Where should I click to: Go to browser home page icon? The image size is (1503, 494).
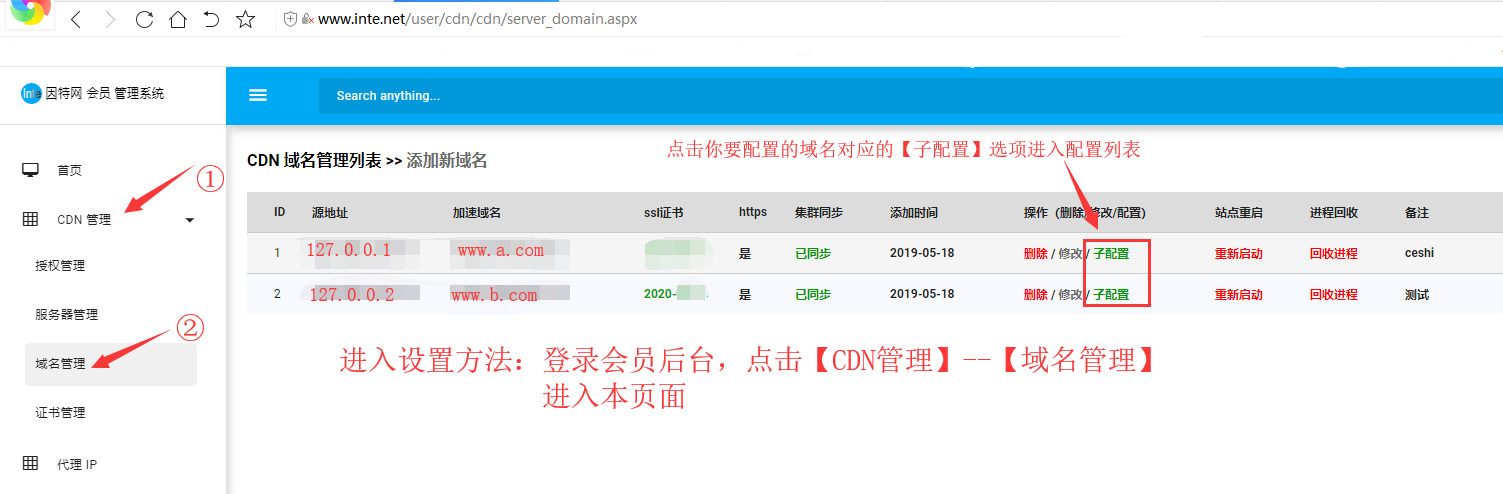(177, 19)
